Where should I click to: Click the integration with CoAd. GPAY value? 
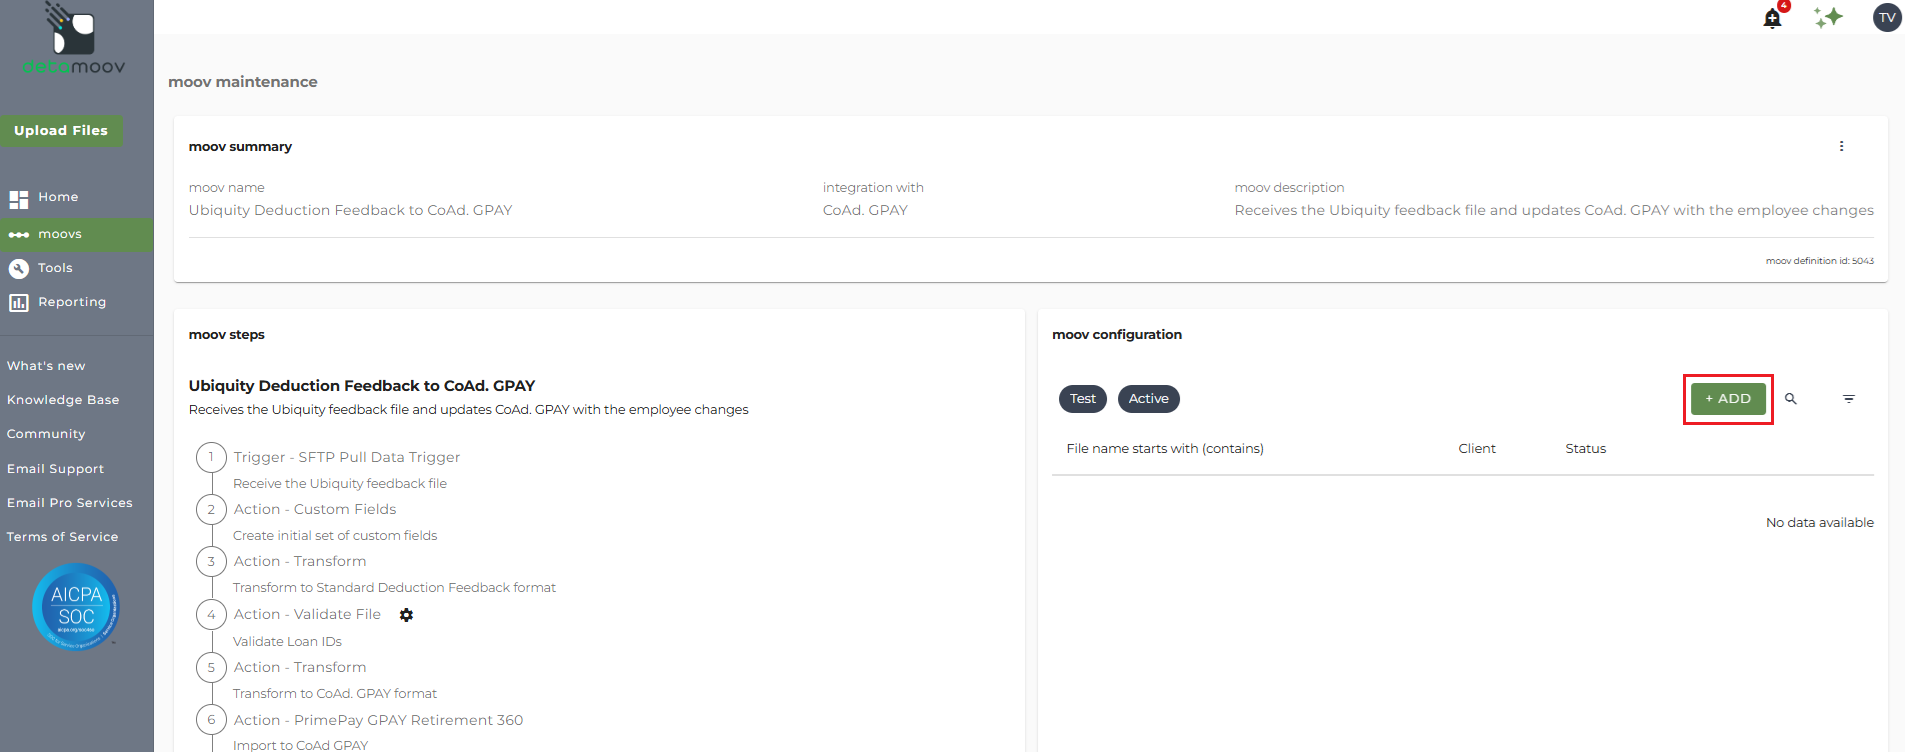pyautogui.click(x=865, y=210)
